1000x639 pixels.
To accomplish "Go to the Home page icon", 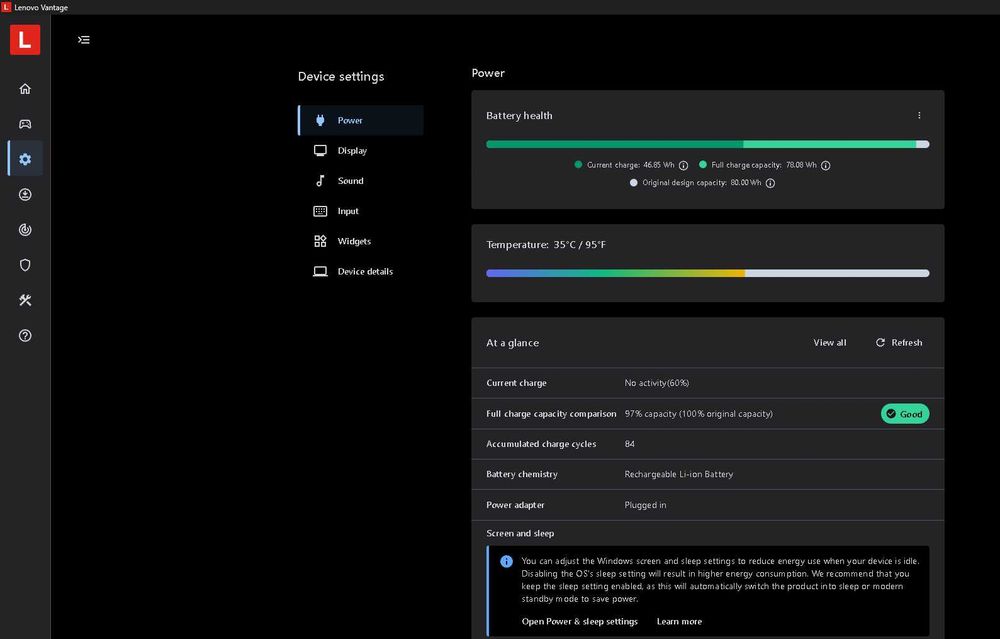I will coord(25,89).
